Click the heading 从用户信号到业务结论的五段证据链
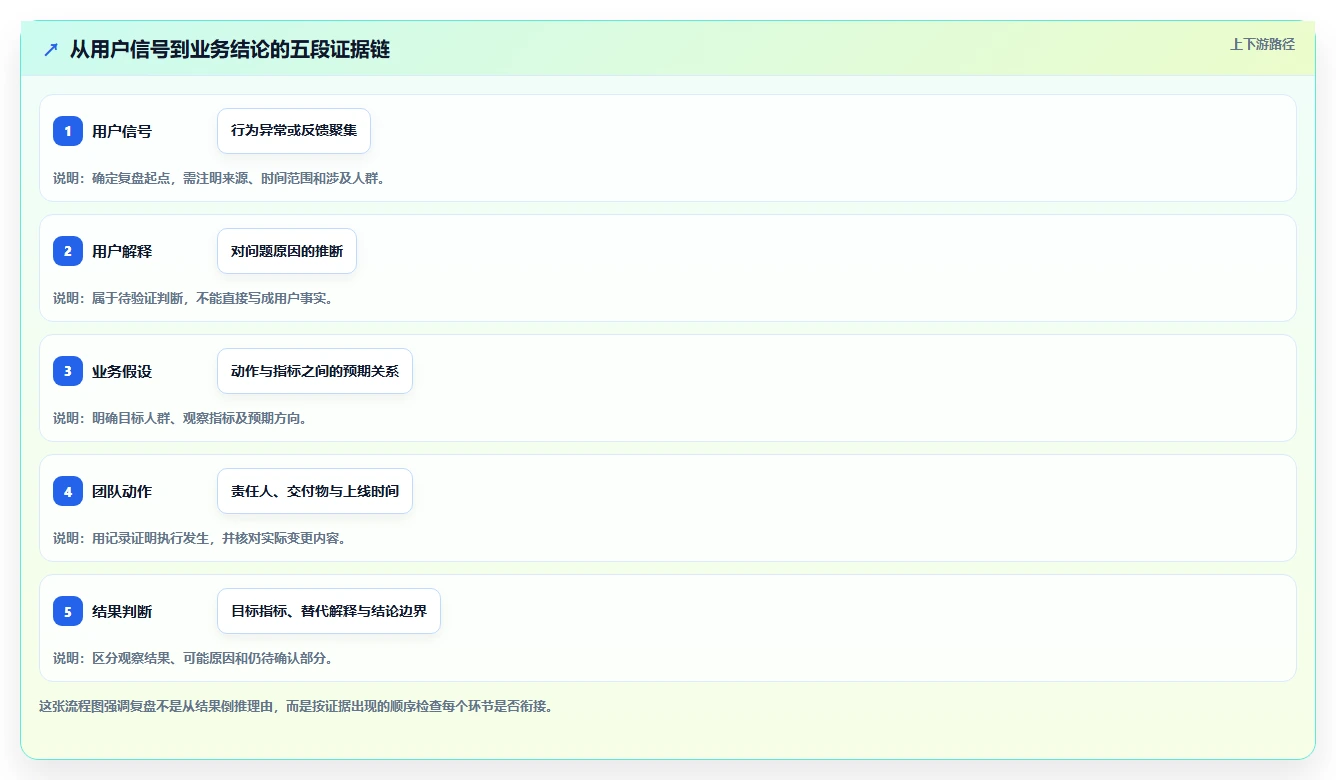Screen dimensions: 1336x780 [230, 49]
